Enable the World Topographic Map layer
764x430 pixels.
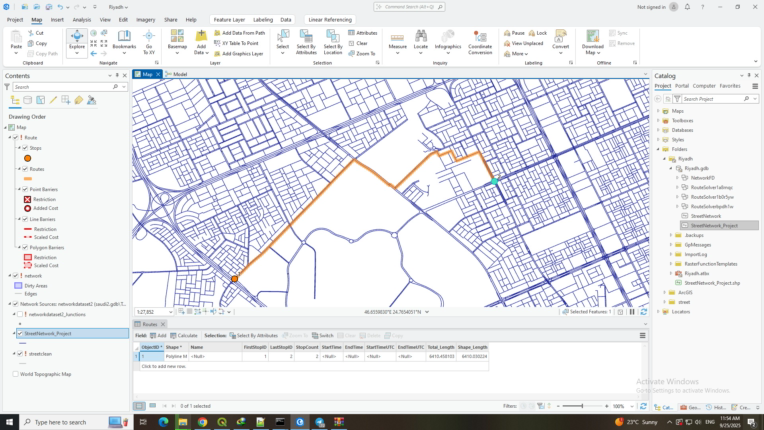[16, 374]
